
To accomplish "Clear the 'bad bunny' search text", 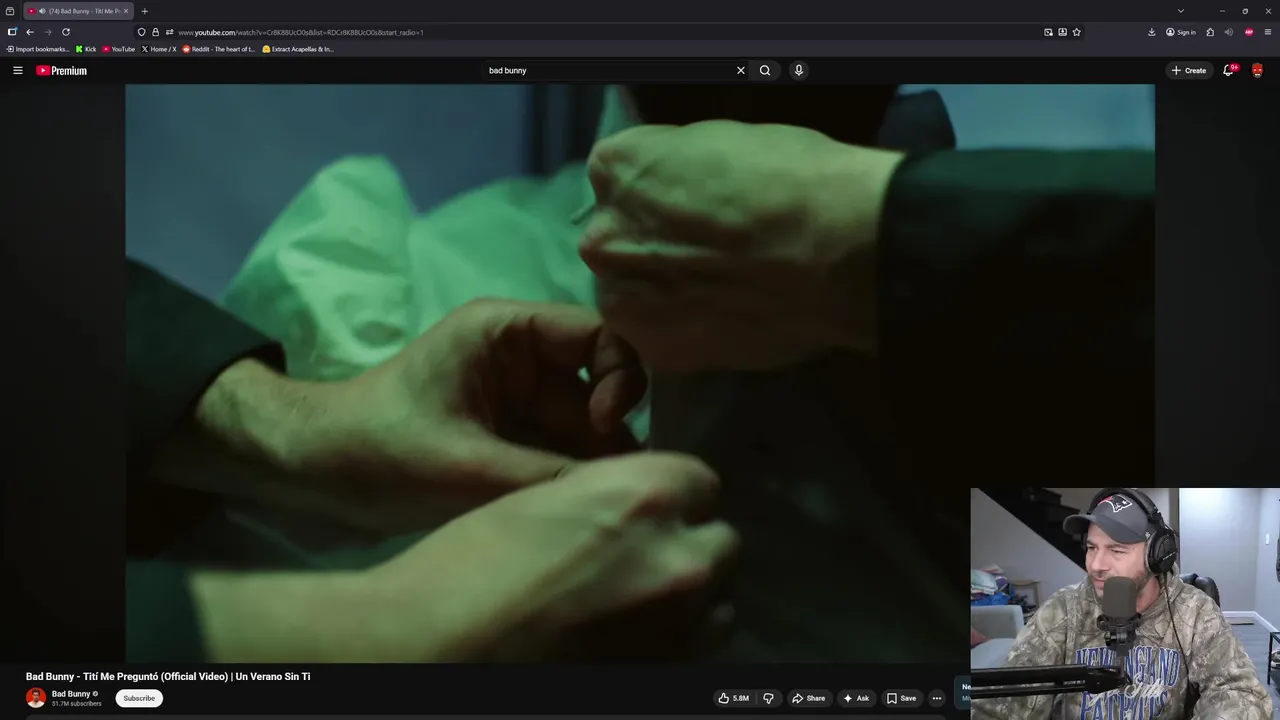I will click(741, 70).
